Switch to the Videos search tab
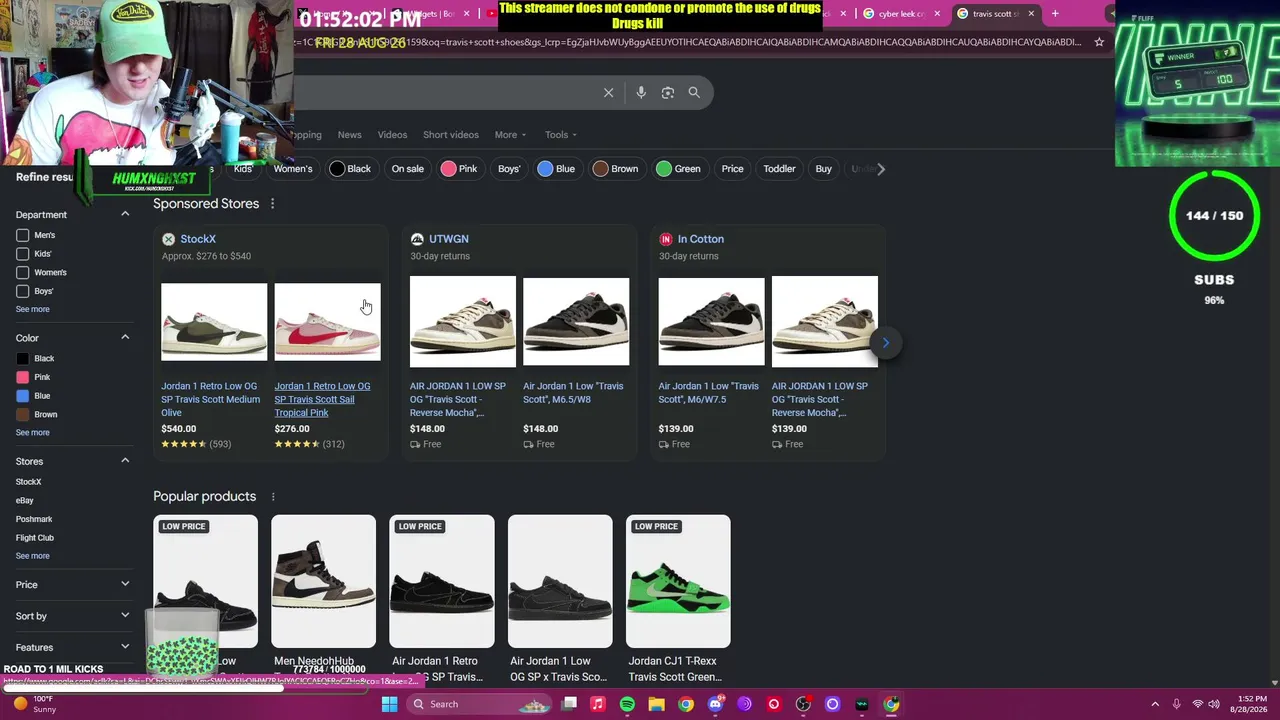This screenshot has height=720, width=1280. point(392,135)
